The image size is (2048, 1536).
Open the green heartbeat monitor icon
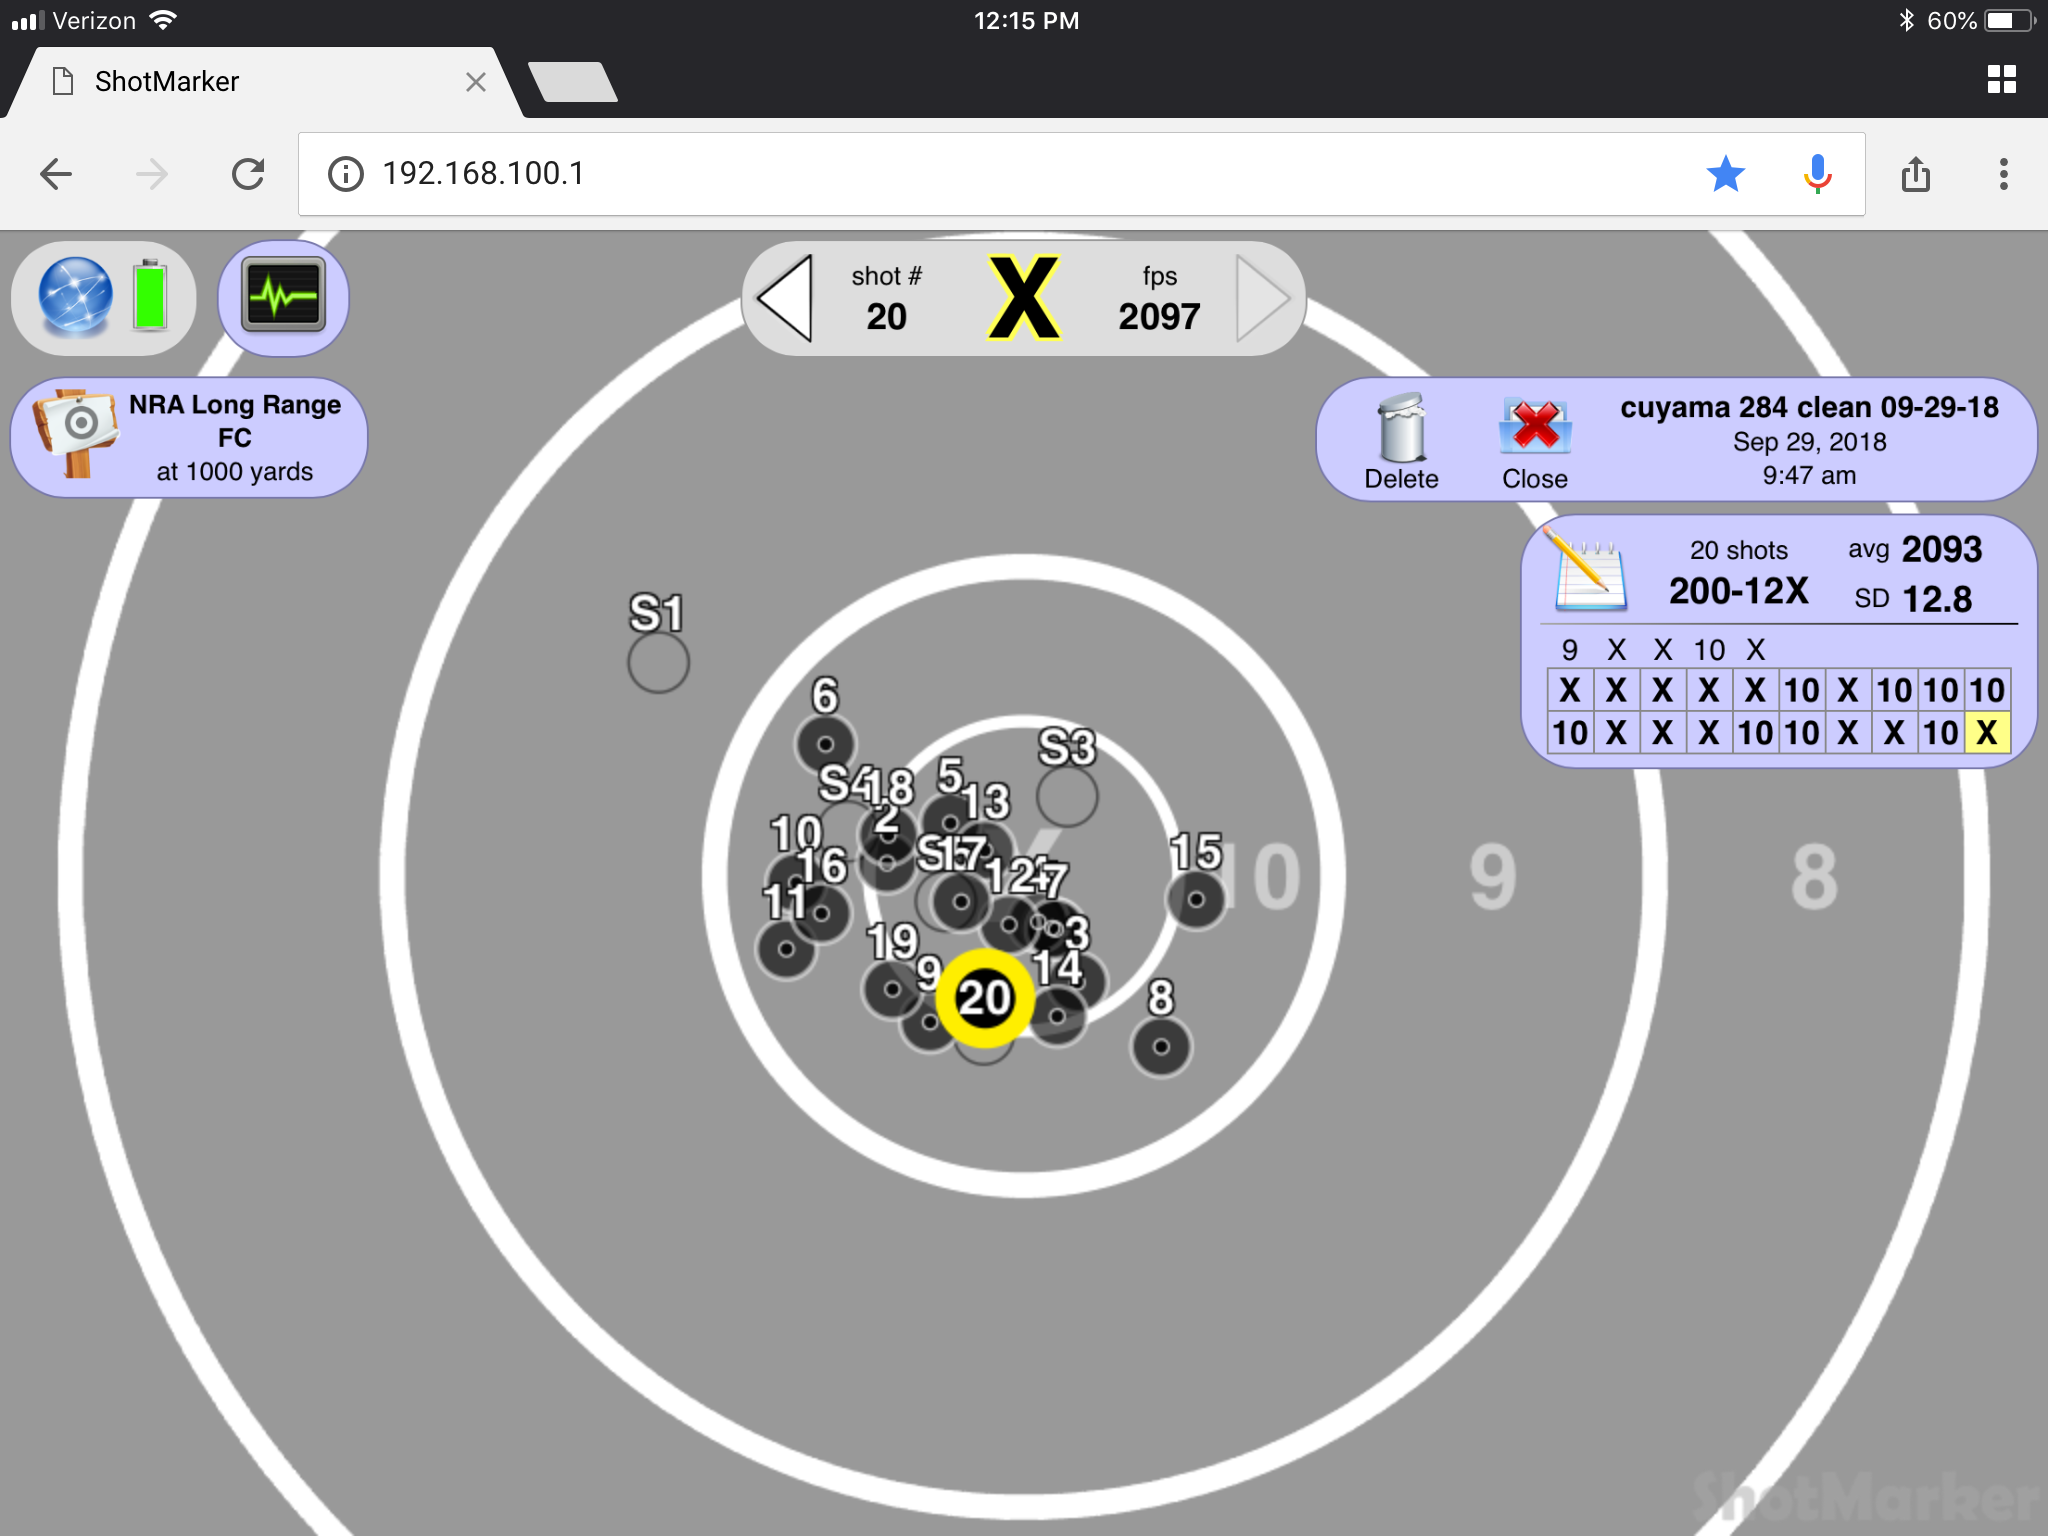pyautogui.click(x=284, y=297)
